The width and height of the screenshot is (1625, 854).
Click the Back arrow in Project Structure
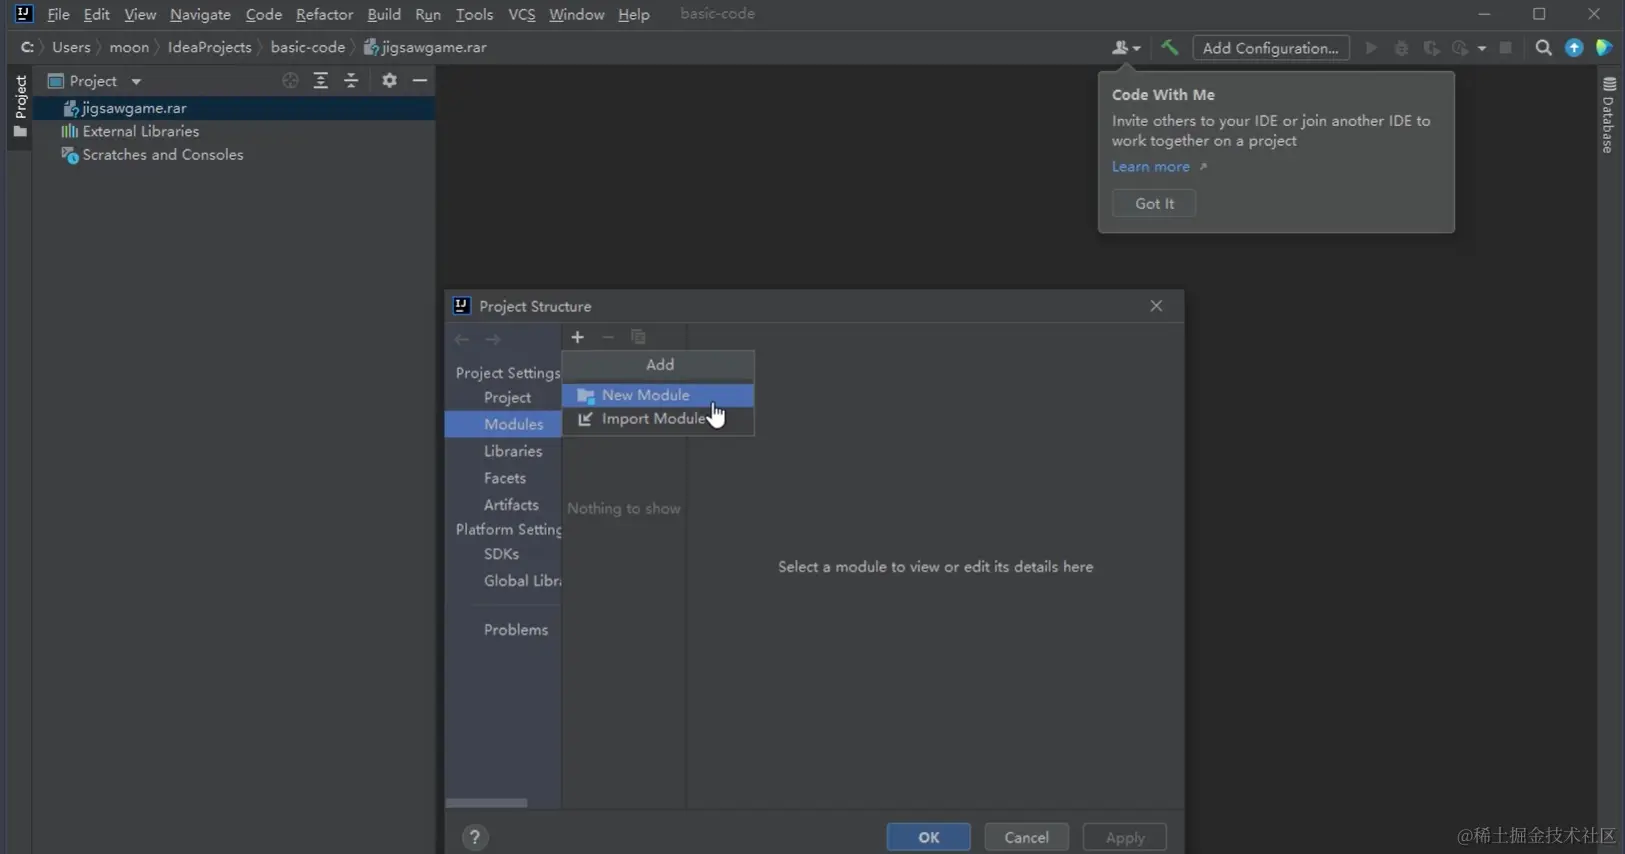pyautogui.click(x=462, y=339)
